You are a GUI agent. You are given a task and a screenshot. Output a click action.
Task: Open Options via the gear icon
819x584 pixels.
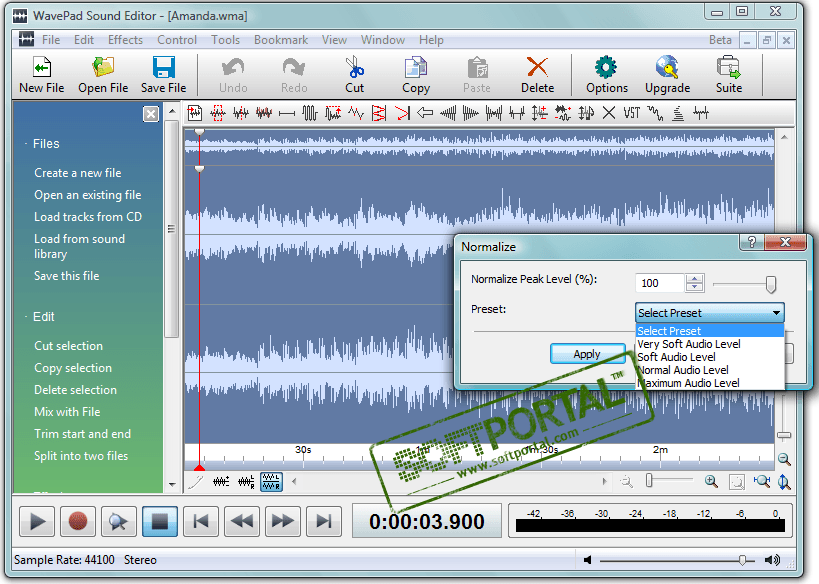point(606,67)
